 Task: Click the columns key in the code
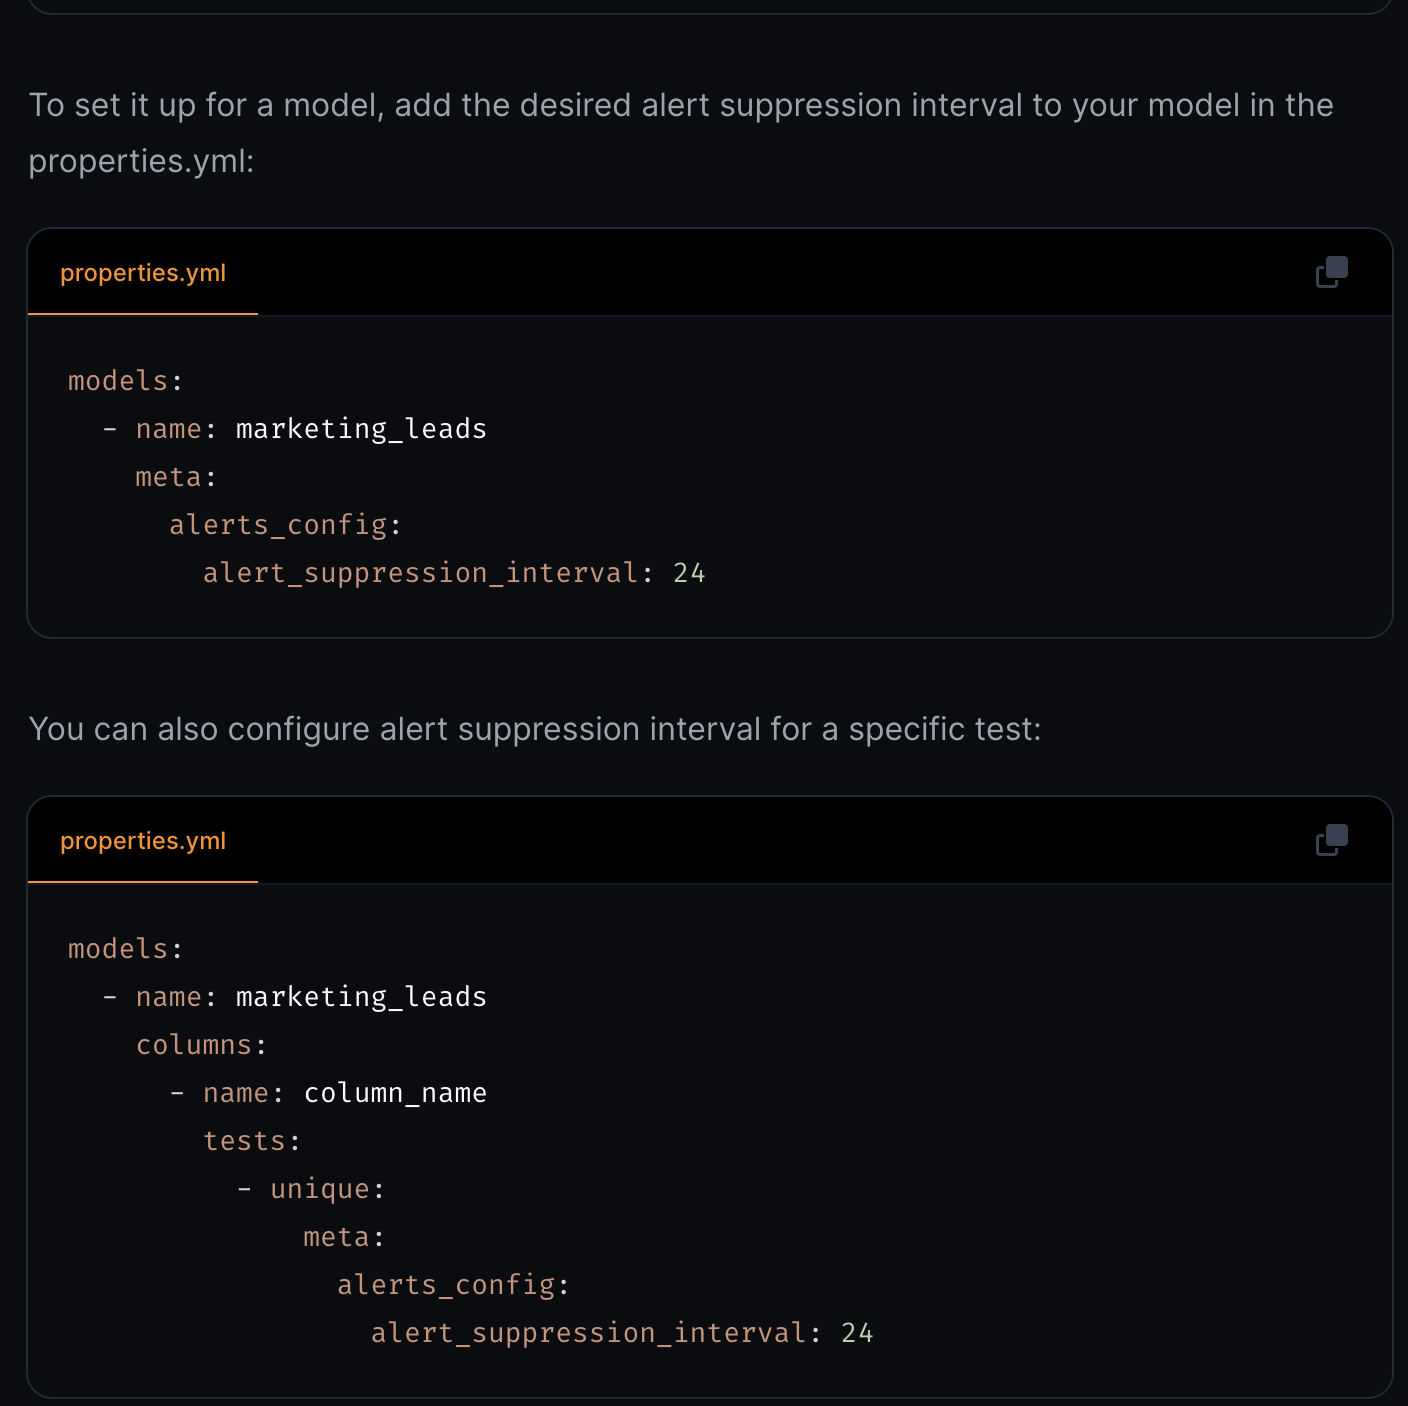194,1045
